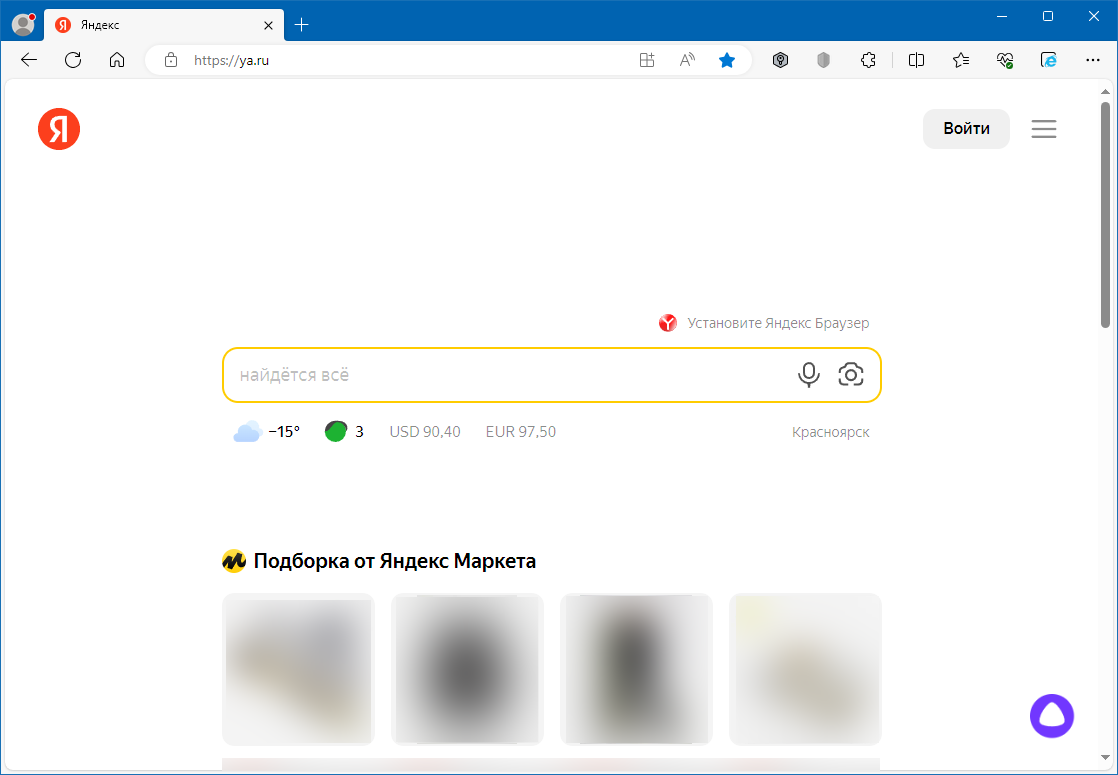Open the Yandex hamburger menu

click(1044, 129)
